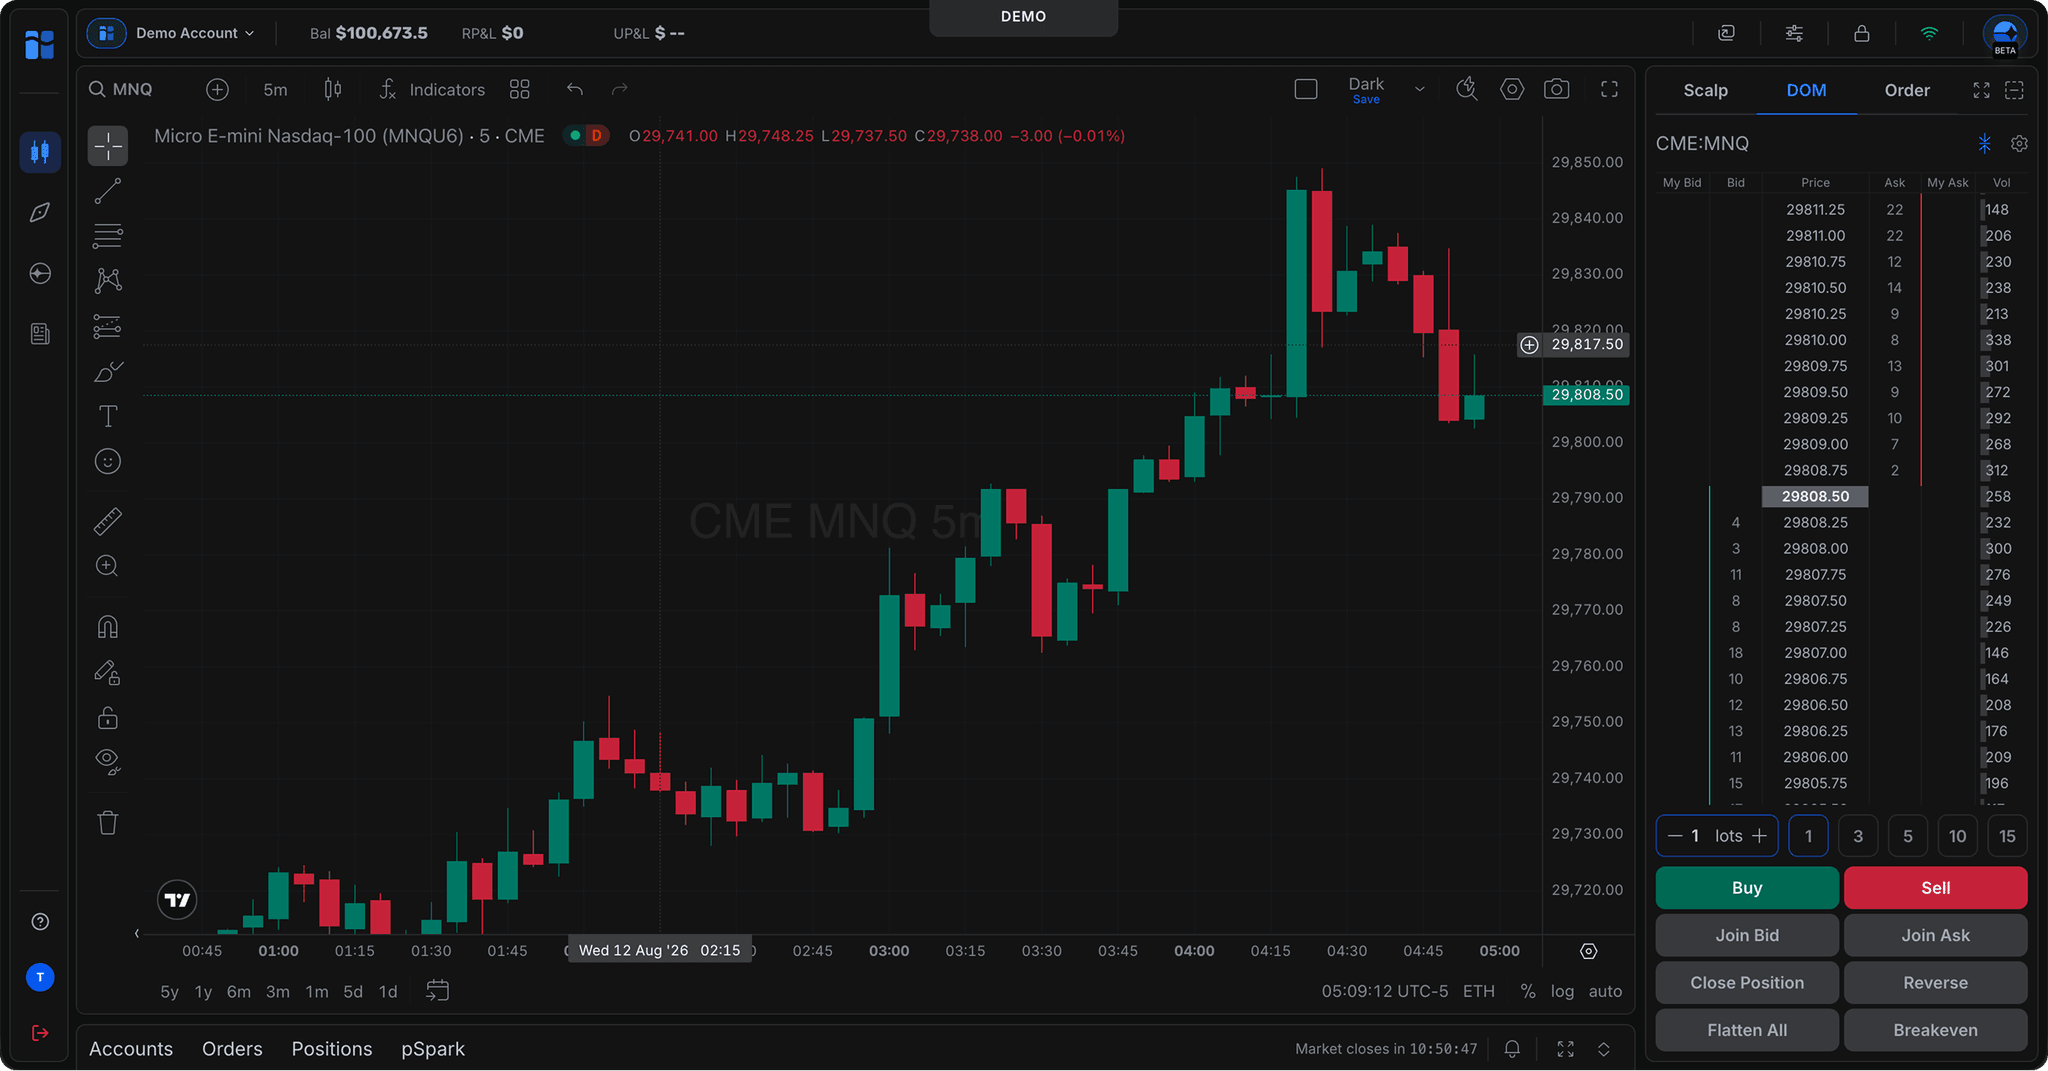Increase lots with the plus stepper
Screen dimensions: 2048x1071
(x=1760, y=836)
